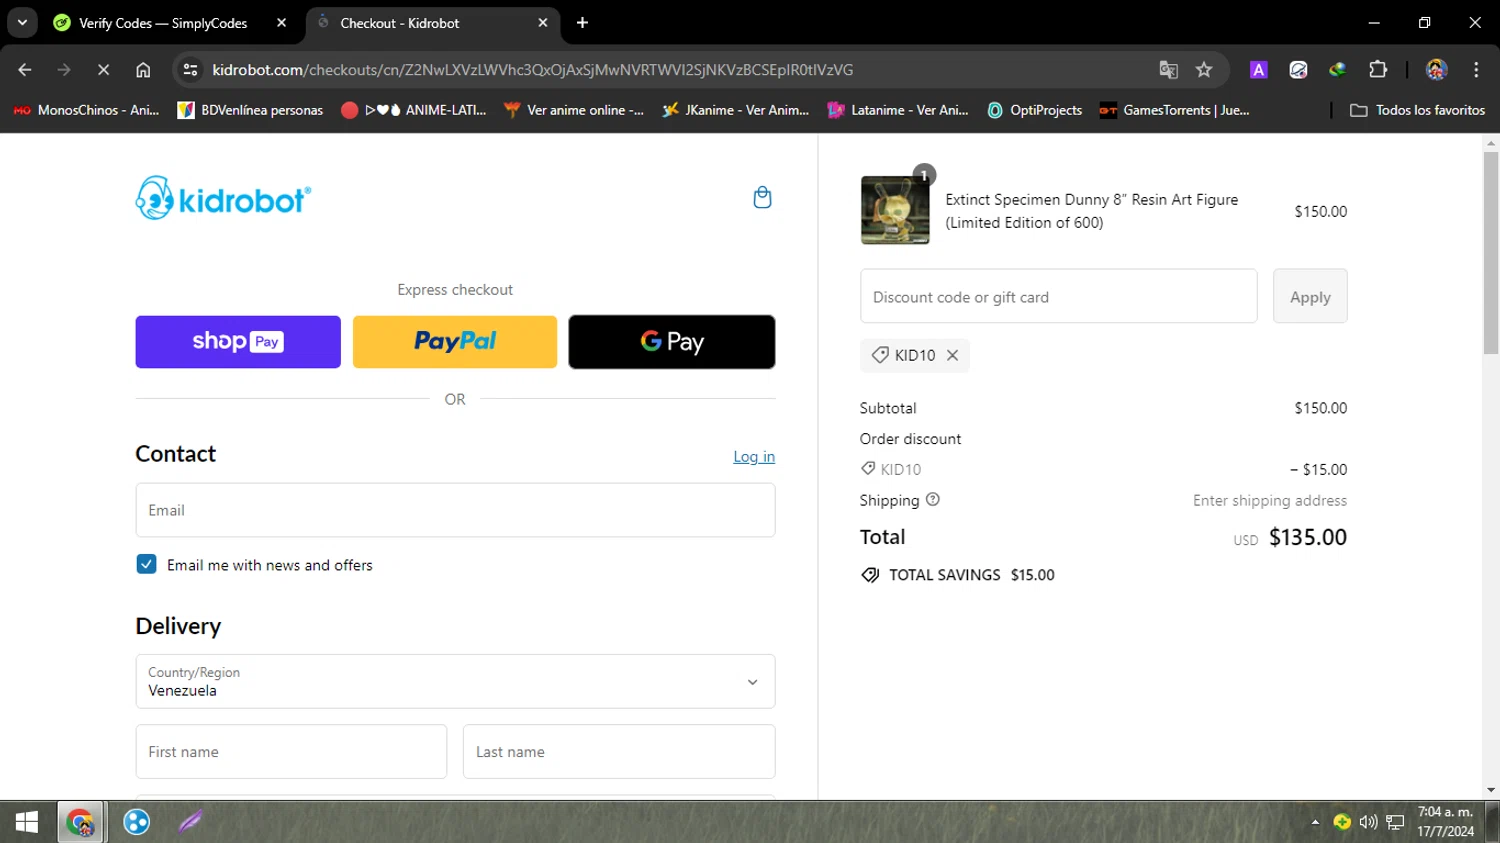Open the site information icon in the address bar
Screen dimensions: 1500x843
pos(191,70)
